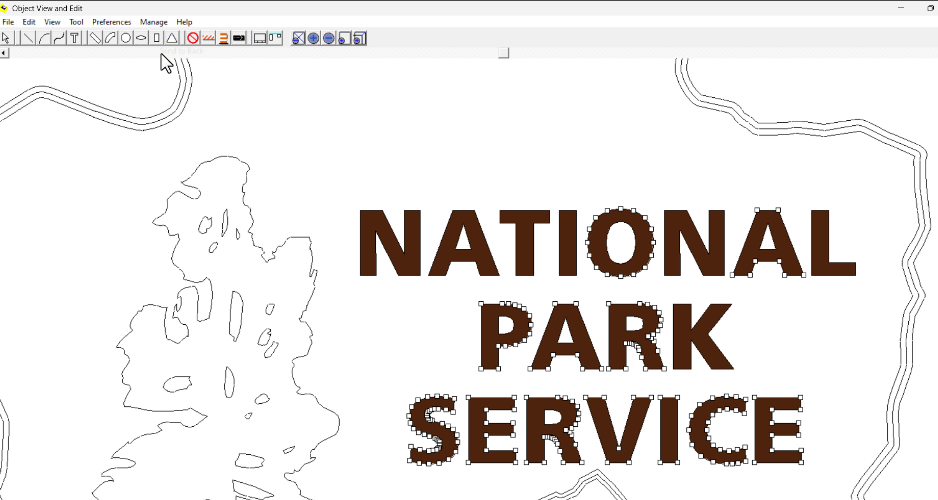
Task: Select the text T tool
Action: [x=75, y=38]
